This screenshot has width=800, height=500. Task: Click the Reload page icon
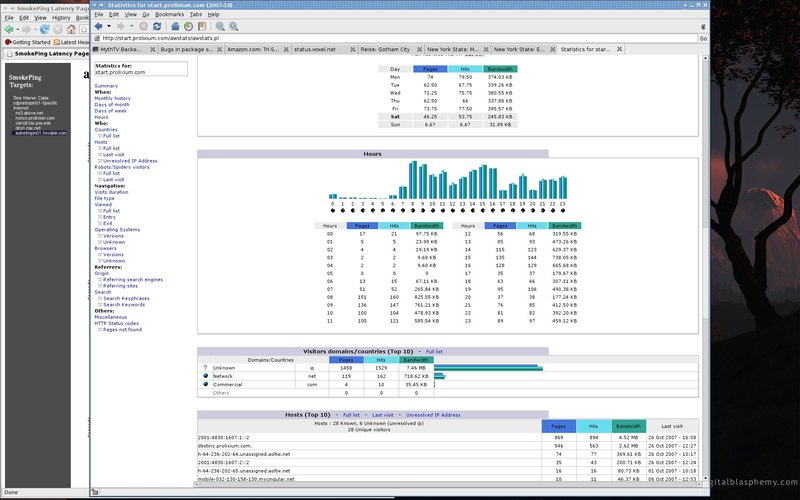pyautogui.click(x=157, y=26)
